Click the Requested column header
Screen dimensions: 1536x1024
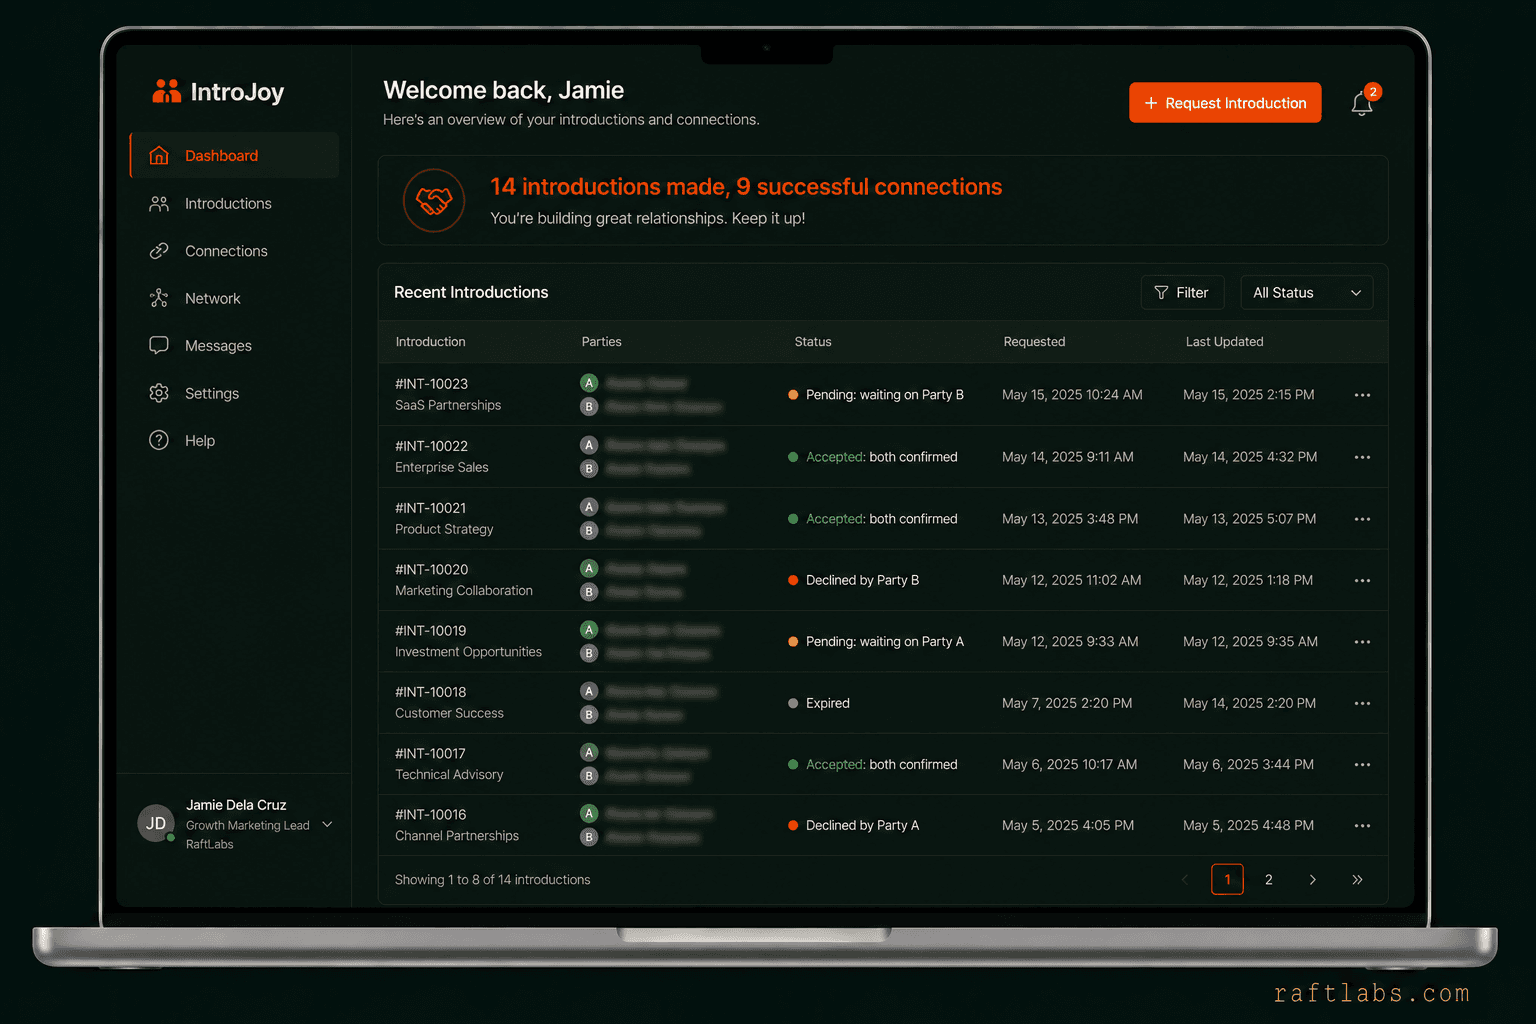pos(1034,342)
